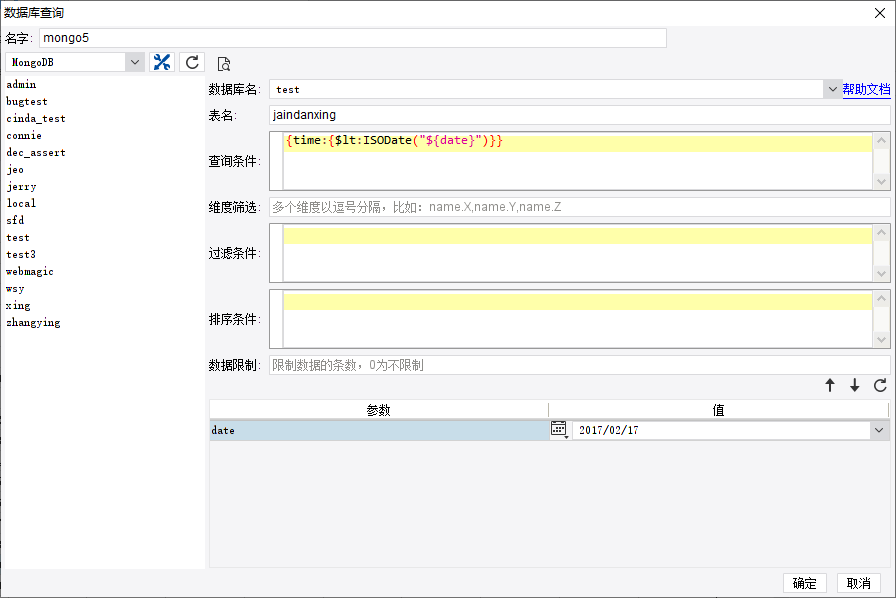
Task: Click the 表名 jaindanxing input field
Action: pos(579,115)
